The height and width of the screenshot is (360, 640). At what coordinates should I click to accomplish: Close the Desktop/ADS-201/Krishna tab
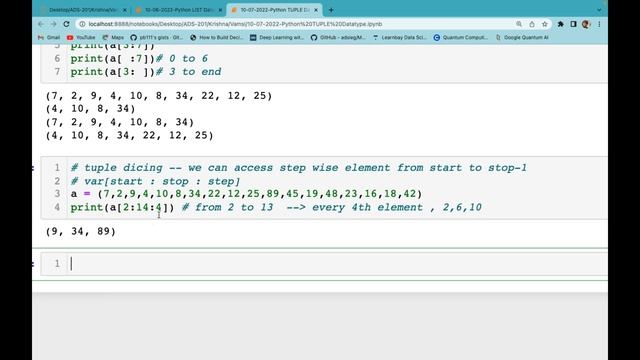tap(124, 10)
